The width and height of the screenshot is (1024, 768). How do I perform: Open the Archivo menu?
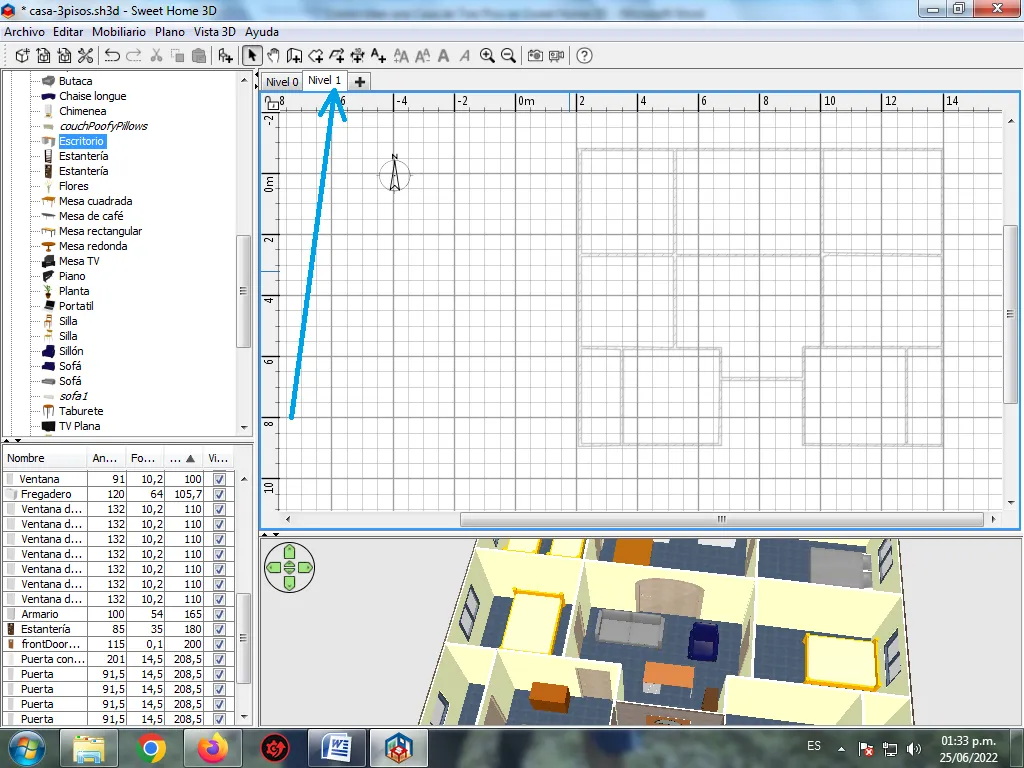[24, 32]
